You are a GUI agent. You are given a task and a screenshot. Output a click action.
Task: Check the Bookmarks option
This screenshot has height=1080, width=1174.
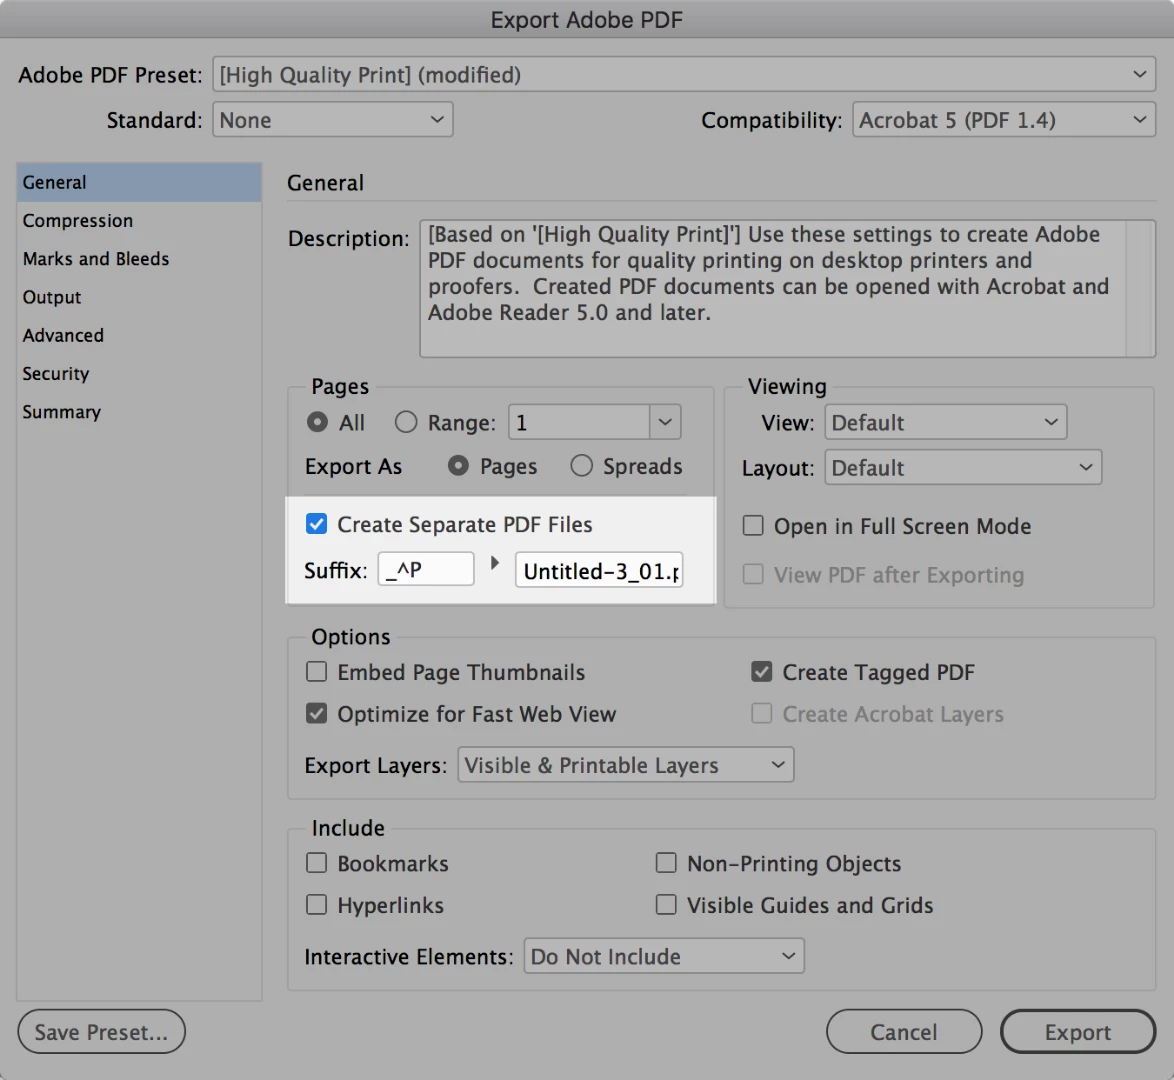click(317, 863)
